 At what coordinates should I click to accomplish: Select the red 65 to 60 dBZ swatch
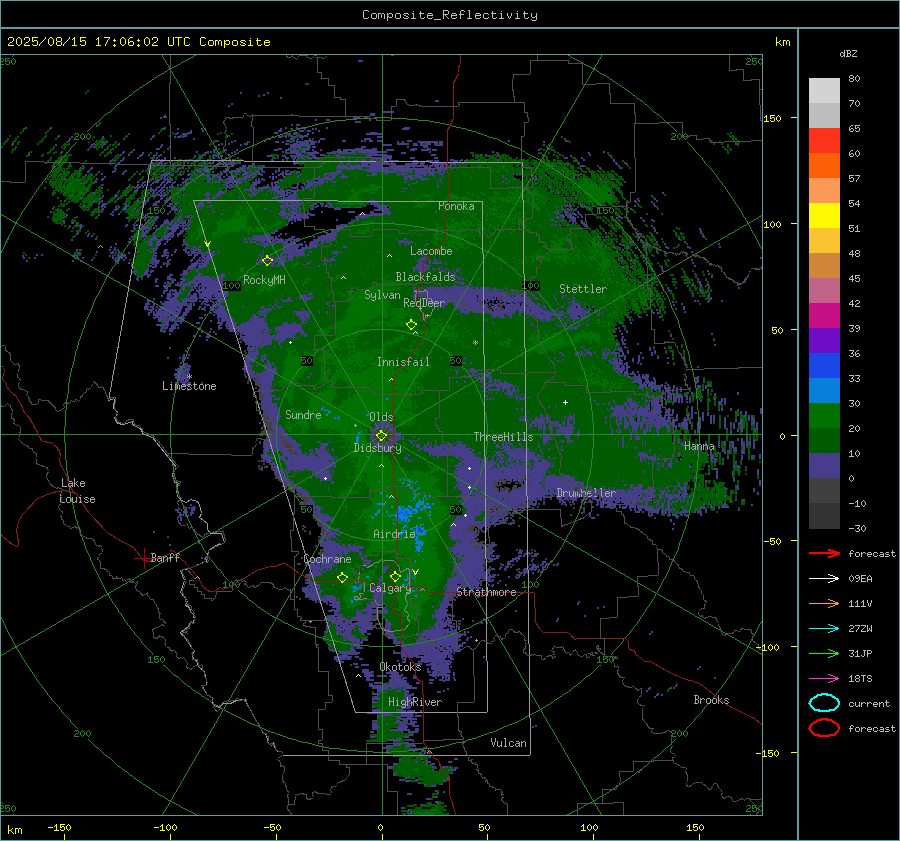(824, 141)
